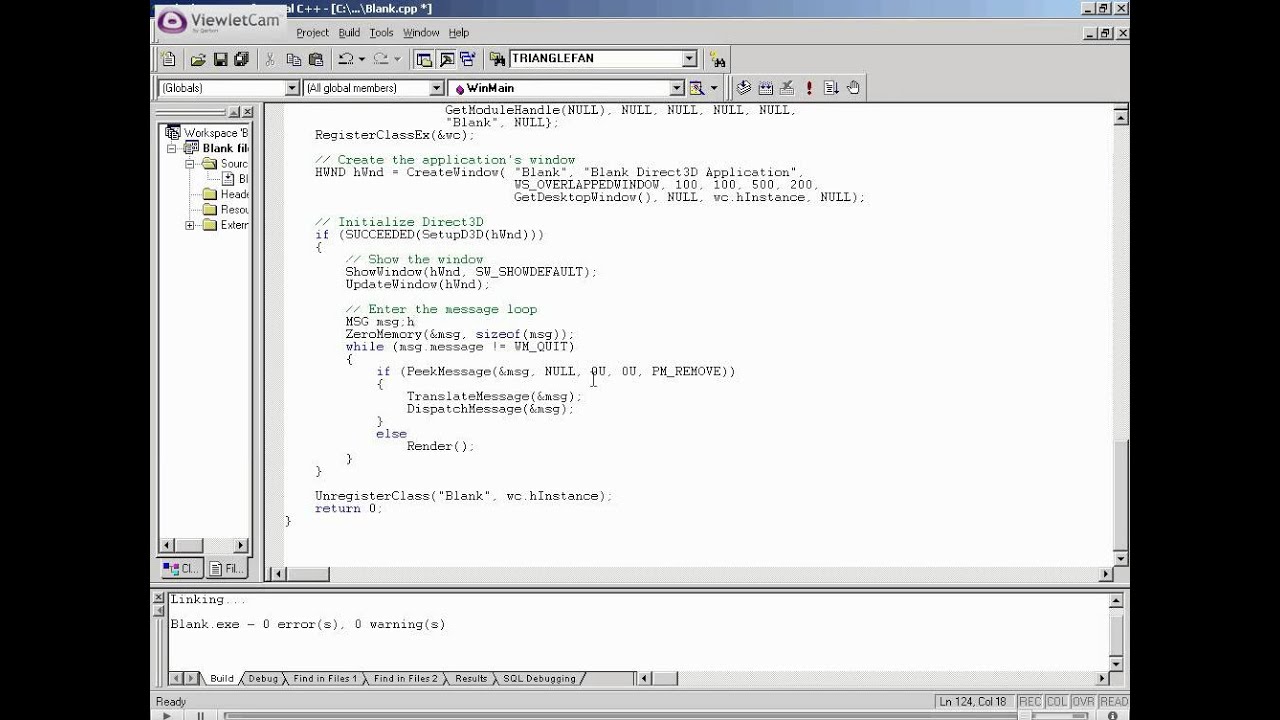The height and width of the screenshot is (720, 1280).
Task: Cut selection with the scissors icon
Action: [269, 59]
